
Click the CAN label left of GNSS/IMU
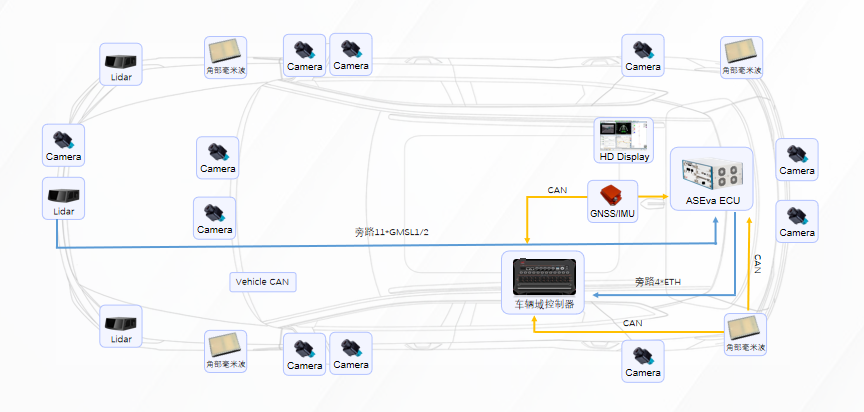pyautogui.click(x=558, y=189)
